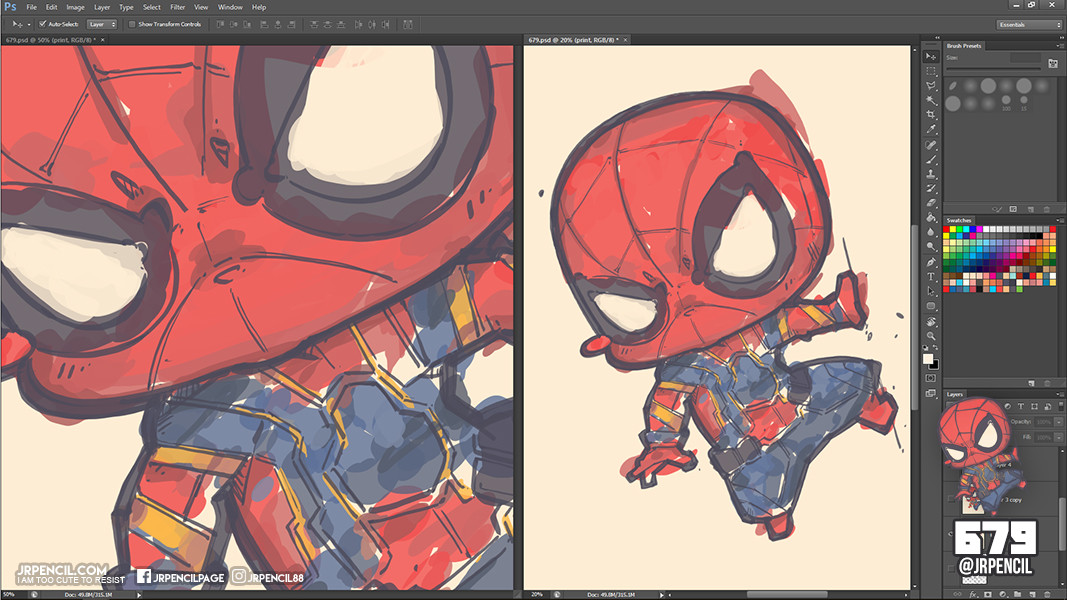Open the Auto-Select Layer dropdown

[x=102, y=24]
